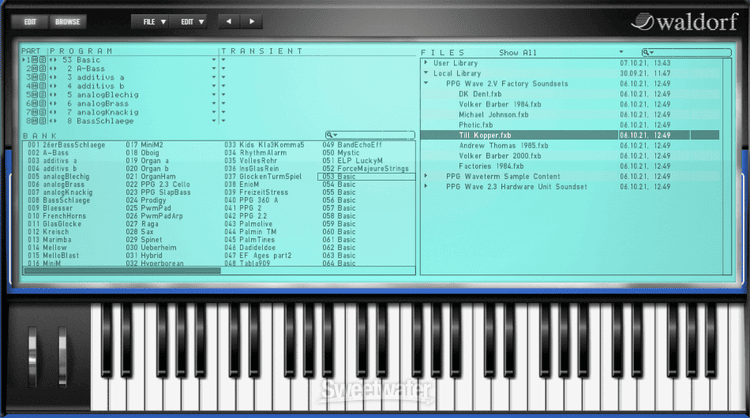Image resolution: width=750 pixels, height=418 pixels.
Task: Expand the User Library folder
Action: [x=425, y=63]
